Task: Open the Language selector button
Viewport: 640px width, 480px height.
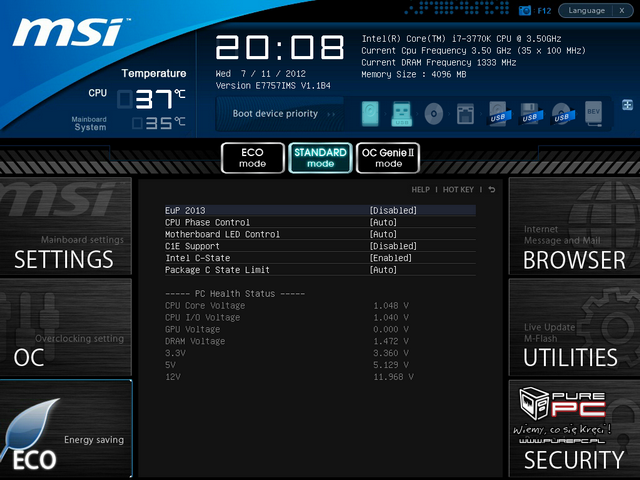Action: pos(586,10)
